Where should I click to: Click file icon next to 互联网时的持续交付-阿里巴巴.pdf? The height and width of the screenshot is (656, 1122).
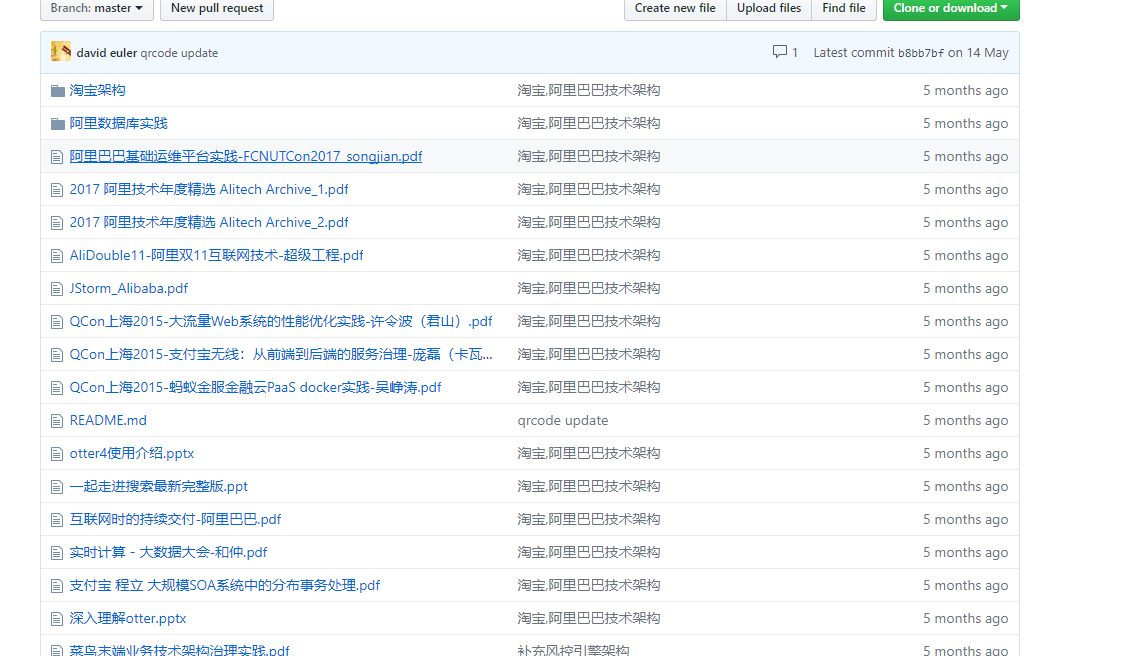click(57, 519)
